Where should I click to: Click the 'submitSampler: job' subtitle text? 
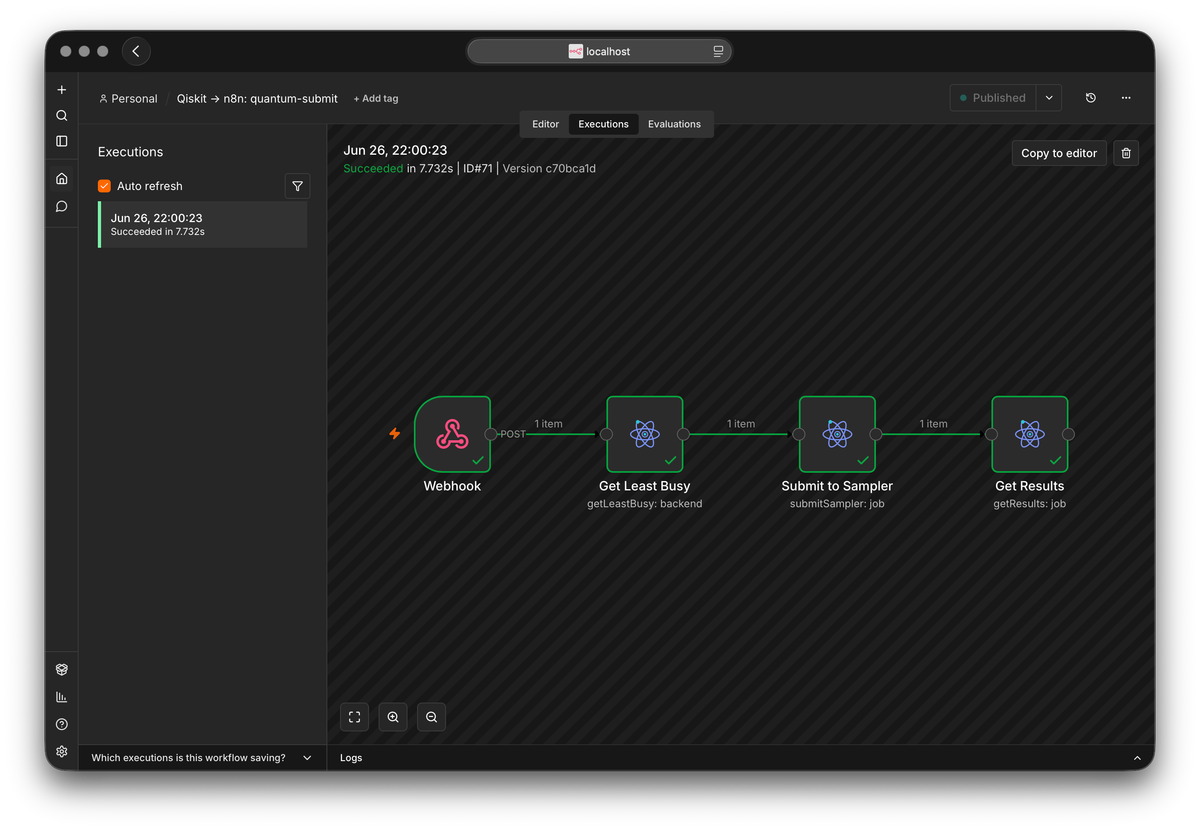[x=837, y=504]
